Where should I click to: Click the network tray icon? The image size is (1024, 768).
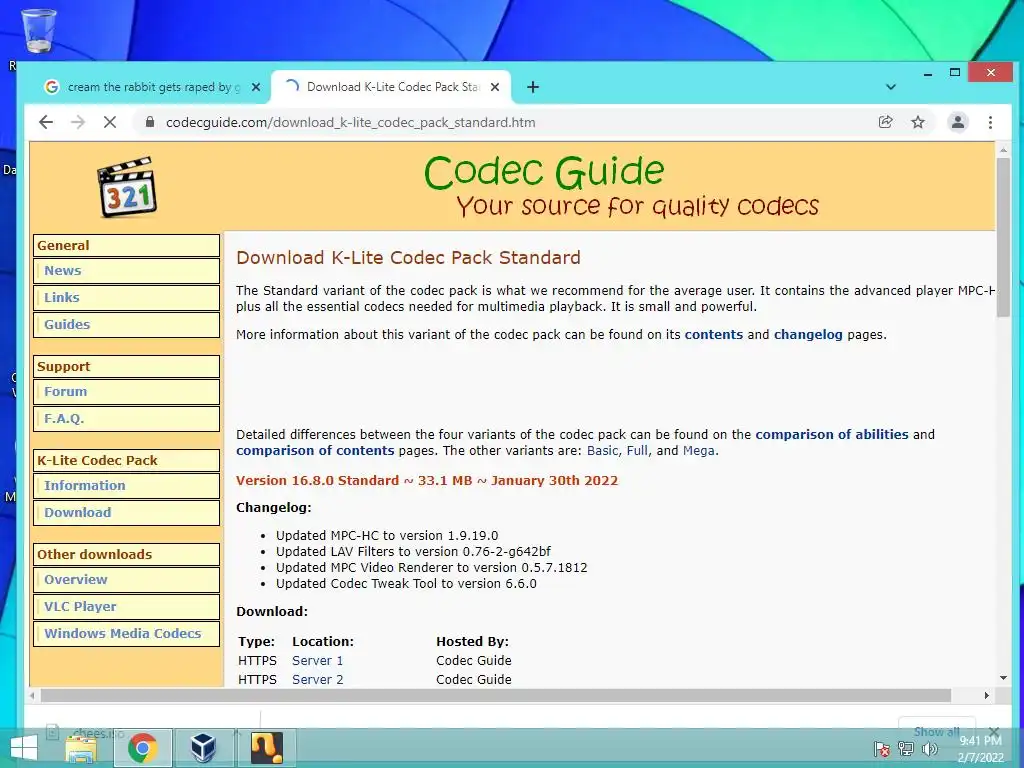[906, 748]
